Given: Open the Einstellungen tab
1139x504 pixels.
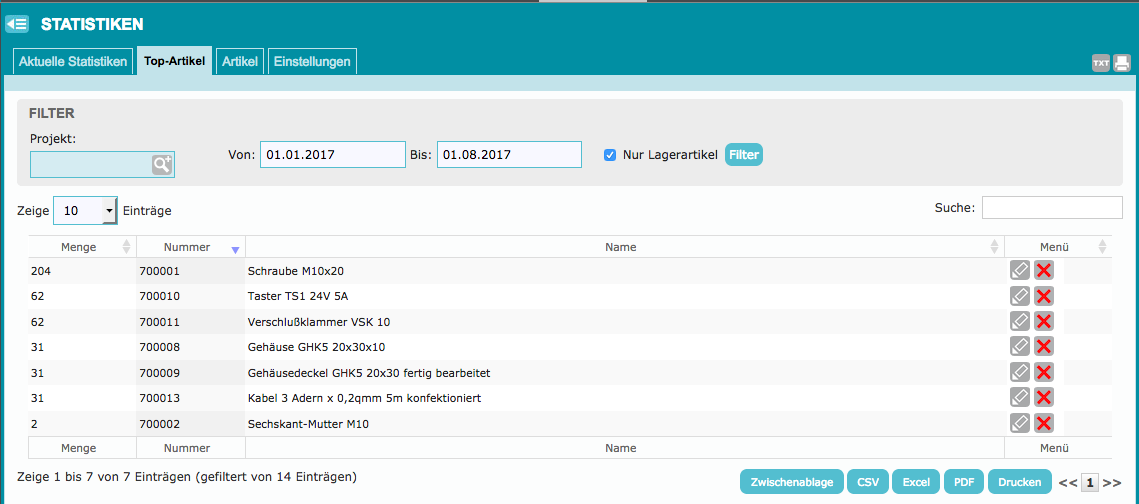Looking at the screenshot, I should click(x=312, y=62).
